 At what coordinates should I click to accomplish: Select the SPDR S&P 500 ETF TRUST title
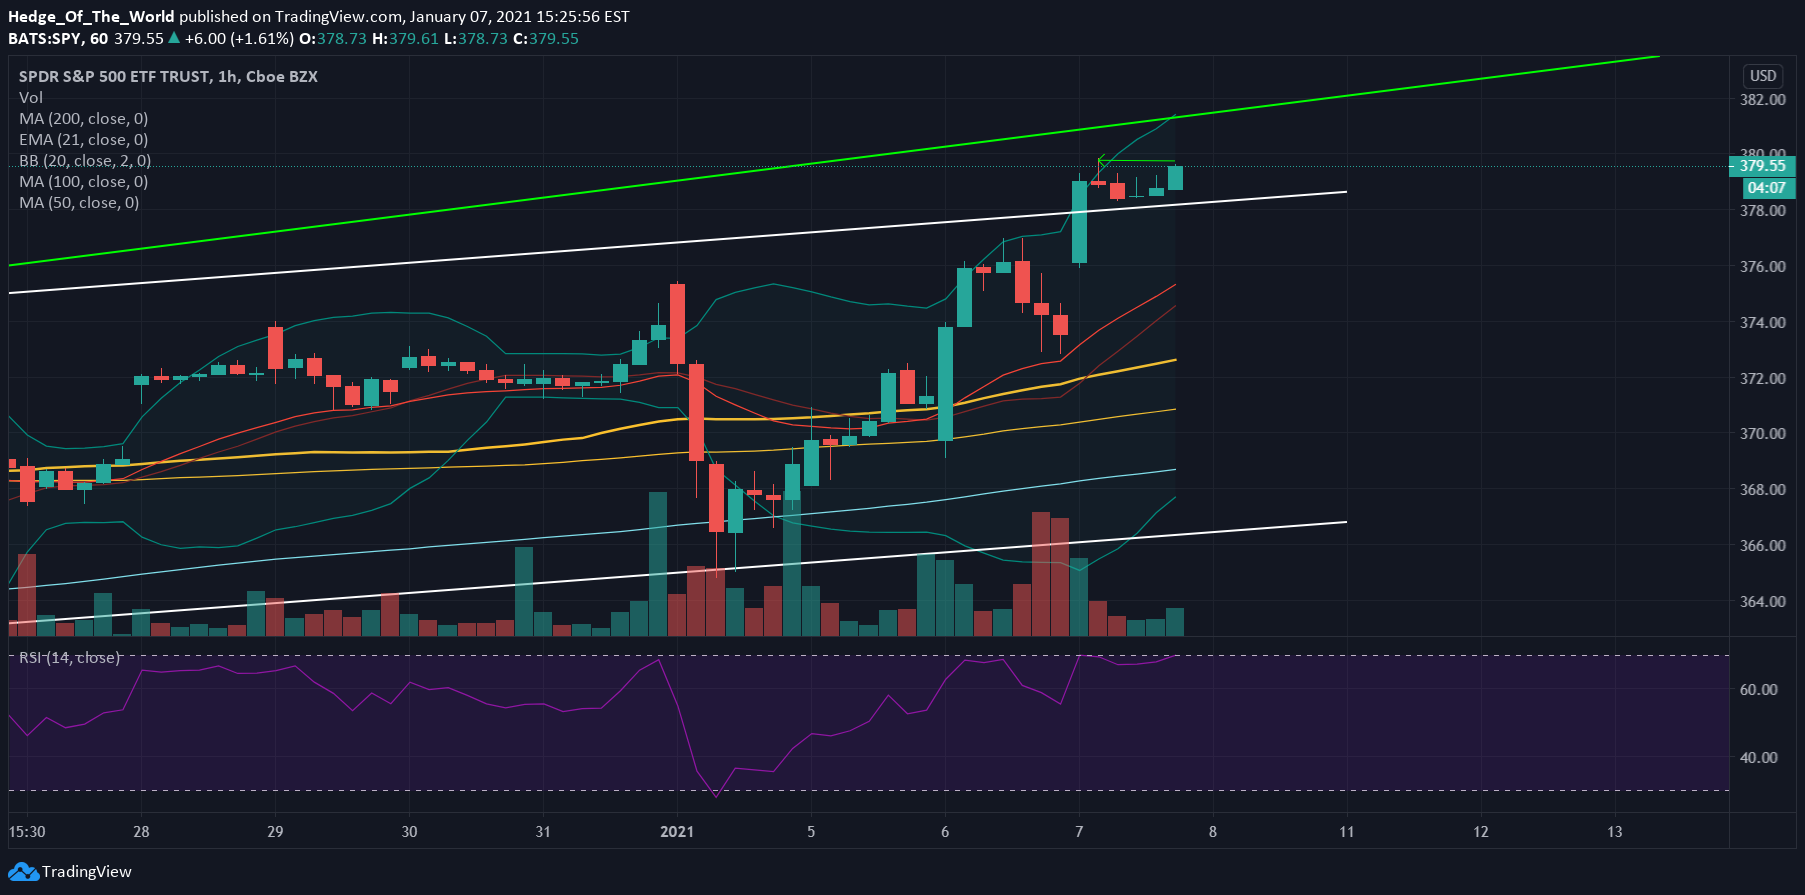click(x=168, y=77)
